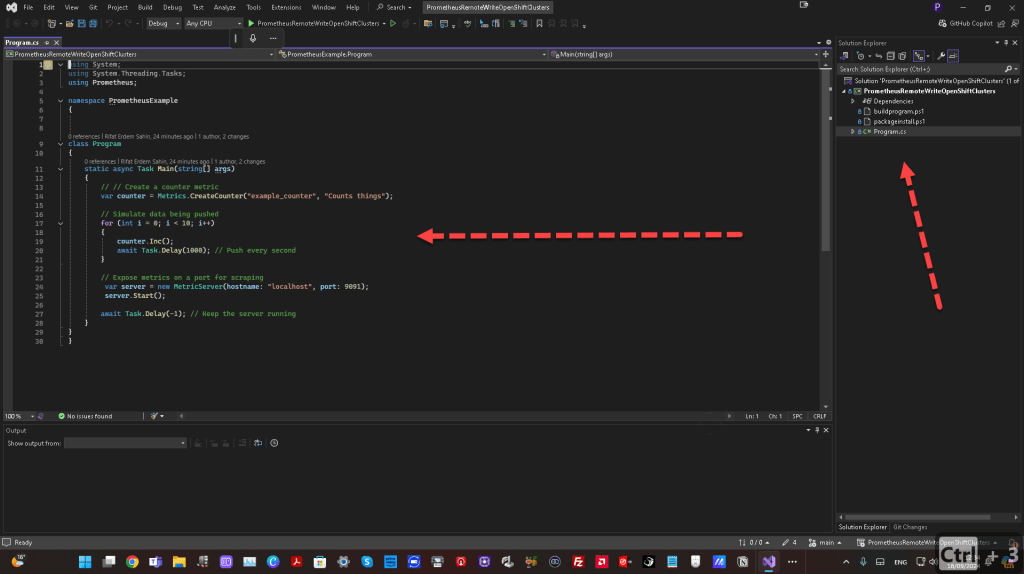Pin the Program.cs tab
1024x574 pixels.
[47, 42]
